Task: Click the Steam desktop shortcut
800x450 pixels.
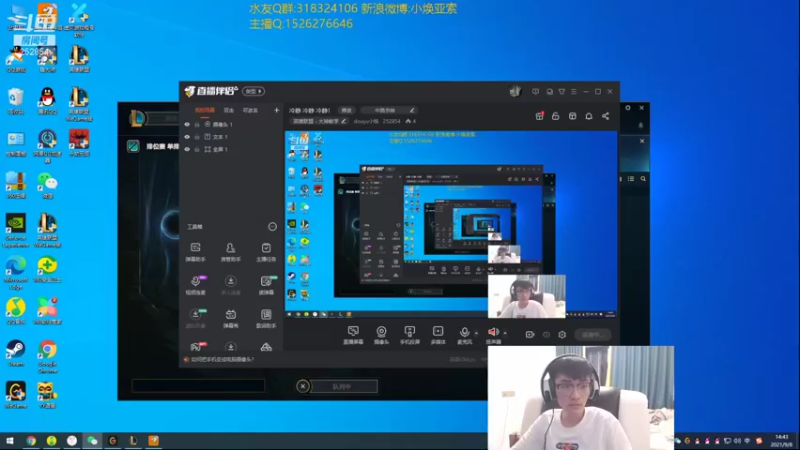Action: pos(15,353)
